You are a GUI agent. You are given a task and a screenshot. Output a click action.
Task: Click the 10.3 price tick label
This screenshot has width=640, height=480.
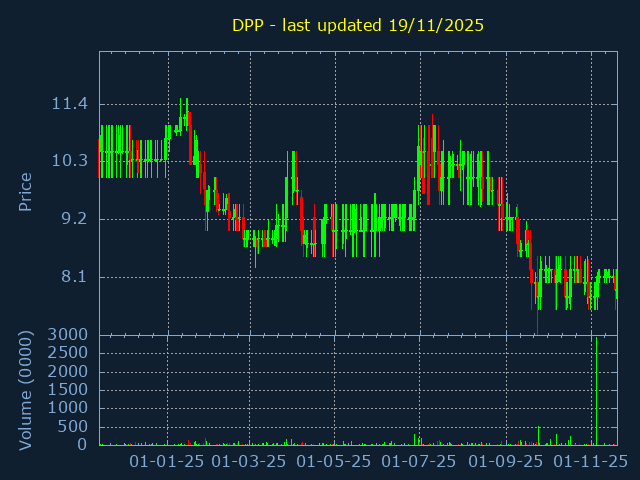(x=70, y=161)
